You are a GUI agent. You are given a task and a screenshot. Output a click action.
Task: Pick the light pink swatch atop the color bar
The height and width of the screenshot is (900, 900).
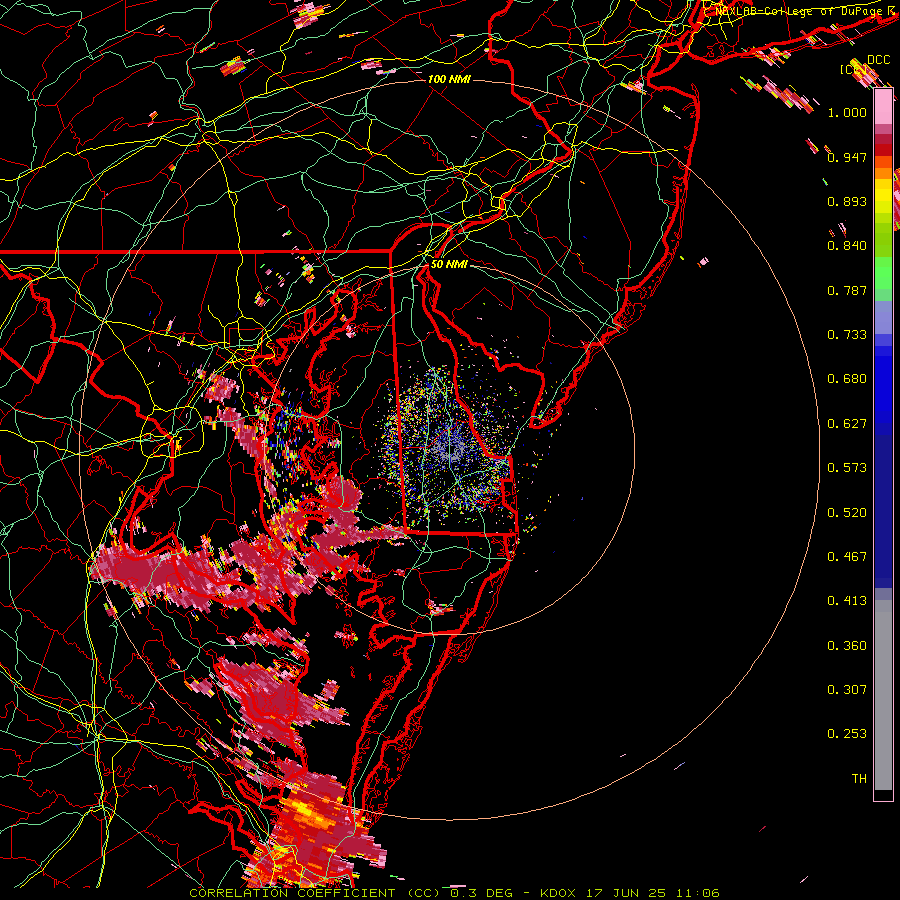[x=883, y=107]
